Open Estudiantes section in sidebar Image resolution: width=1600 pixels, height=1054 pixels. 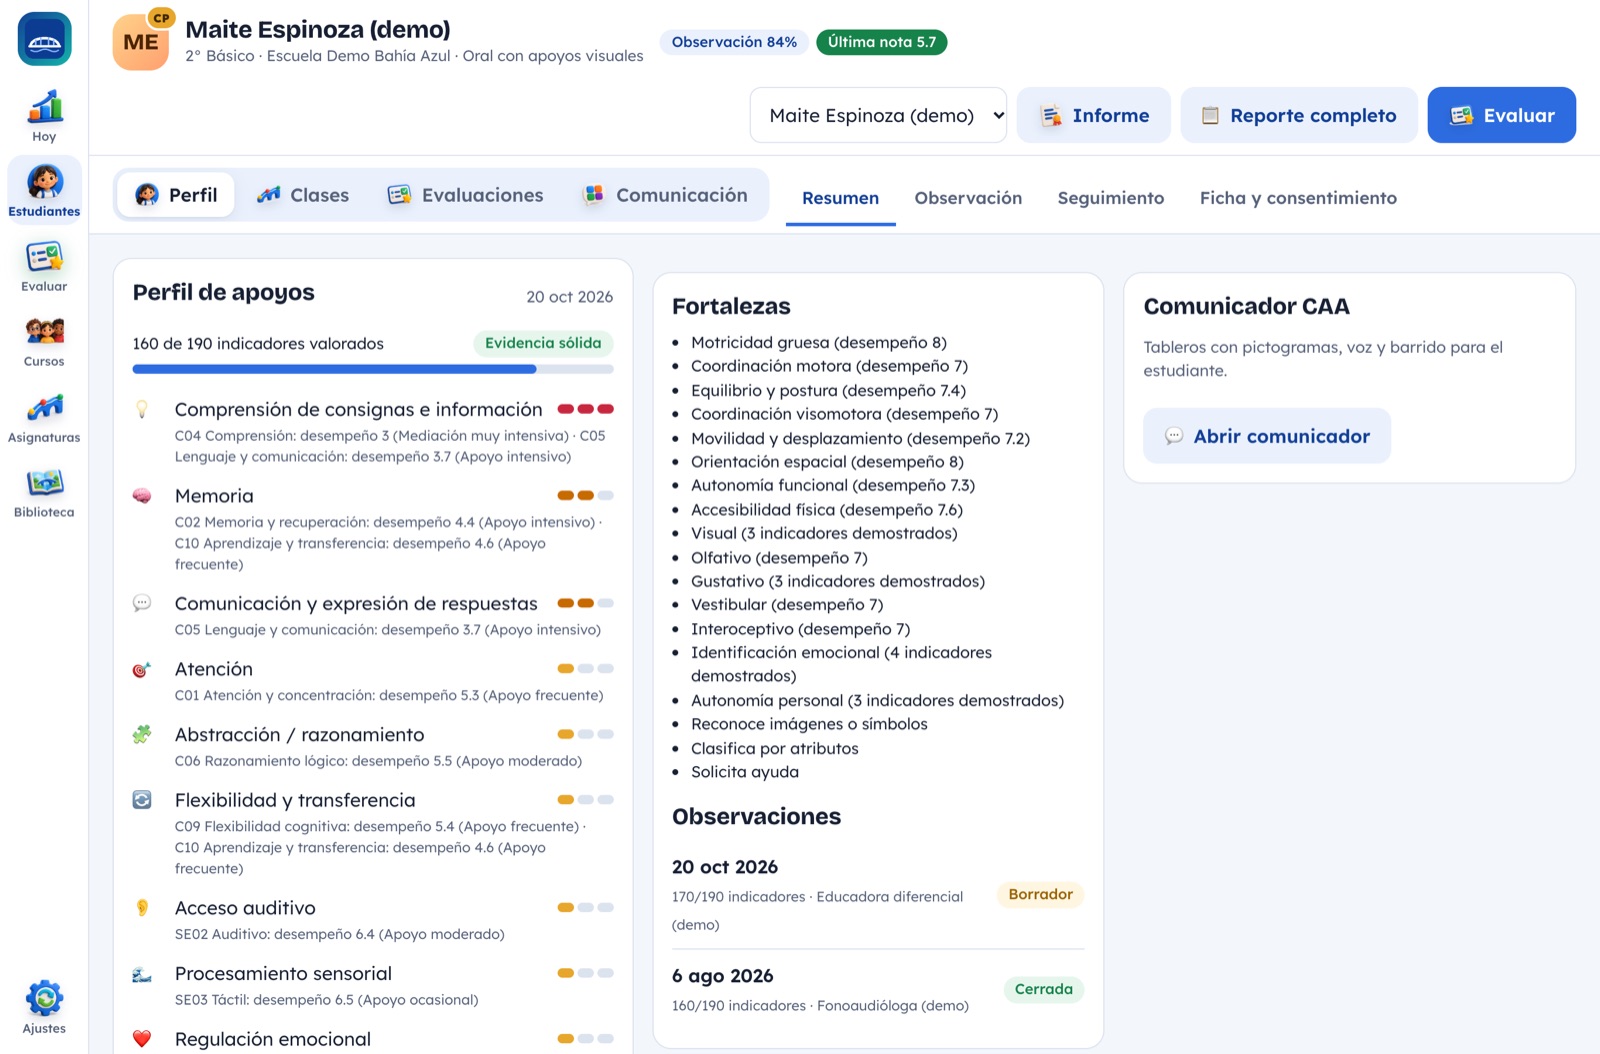pyautogui.click(x=44, y=190)
